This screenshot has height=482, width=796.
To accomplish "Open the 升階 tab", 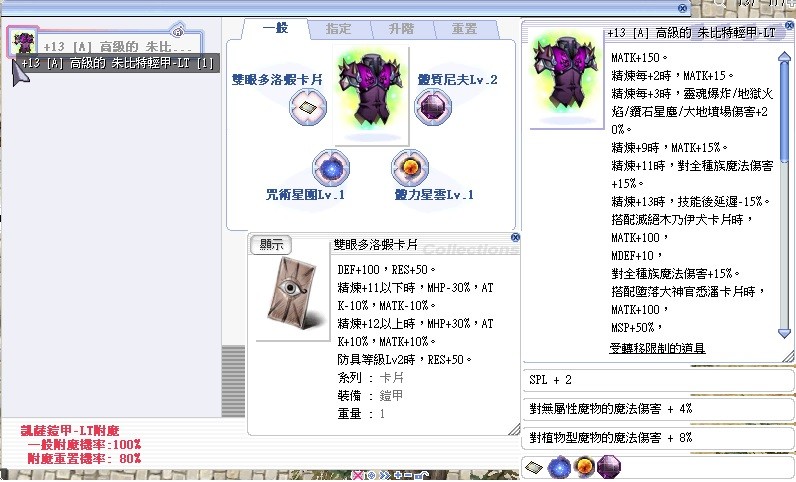I will point(402,29).
